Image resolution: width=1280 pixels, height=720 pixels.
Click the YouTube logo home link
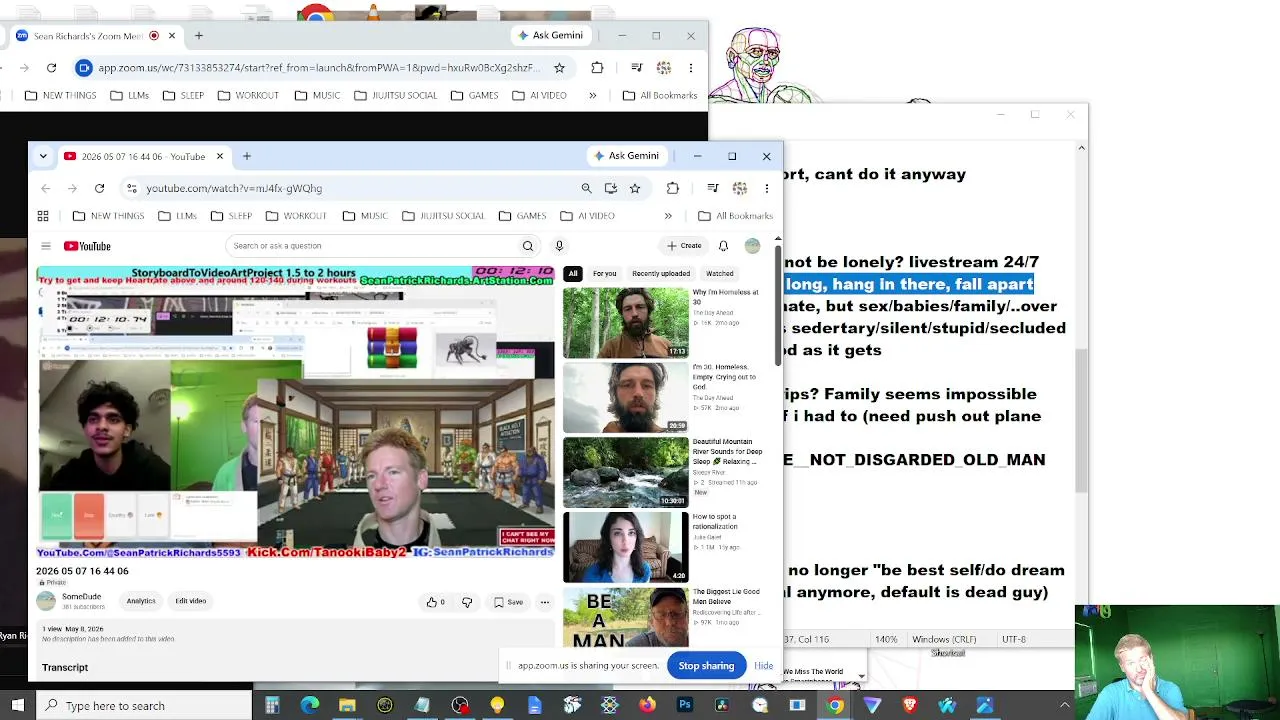click(x=87, y=246)
